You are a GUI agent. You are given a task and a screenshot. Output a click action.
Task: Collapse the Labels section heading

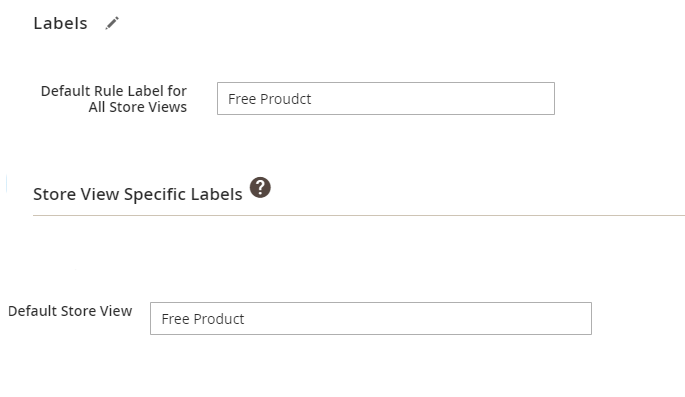click(60, 23)
